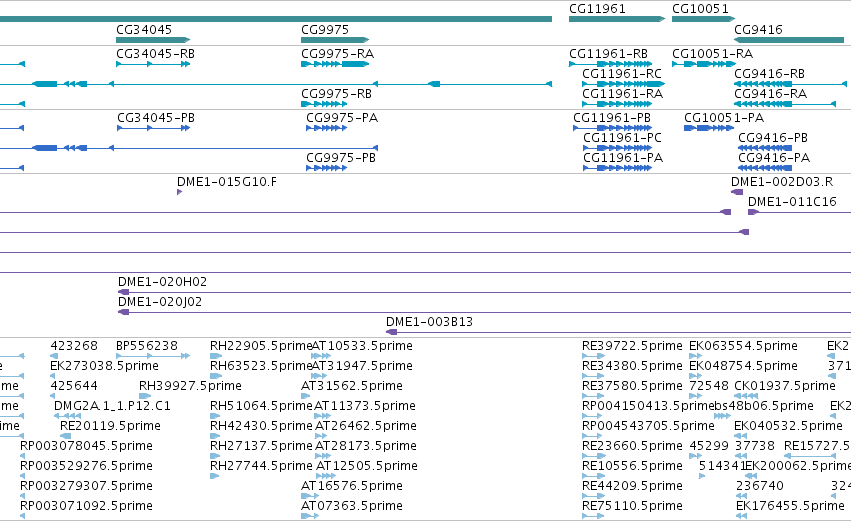The height and width of the screenshot is (521, 851).
Task: Select DME1-002D03.R feature label
Action: click(x=782, y=182)
